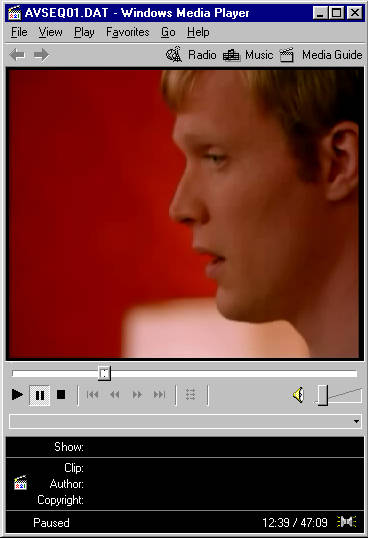The image size is (368, 538).
Task: Open the Media Guide button
Action: (321, 55)
